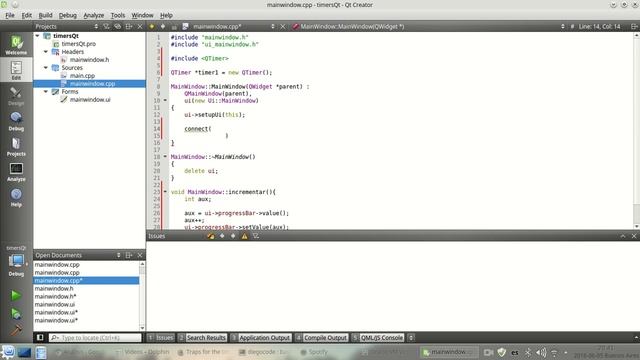Synchronize Projects tree with editor
The image size is (640, 360).
pyautogui.click(x=118, y=27)
